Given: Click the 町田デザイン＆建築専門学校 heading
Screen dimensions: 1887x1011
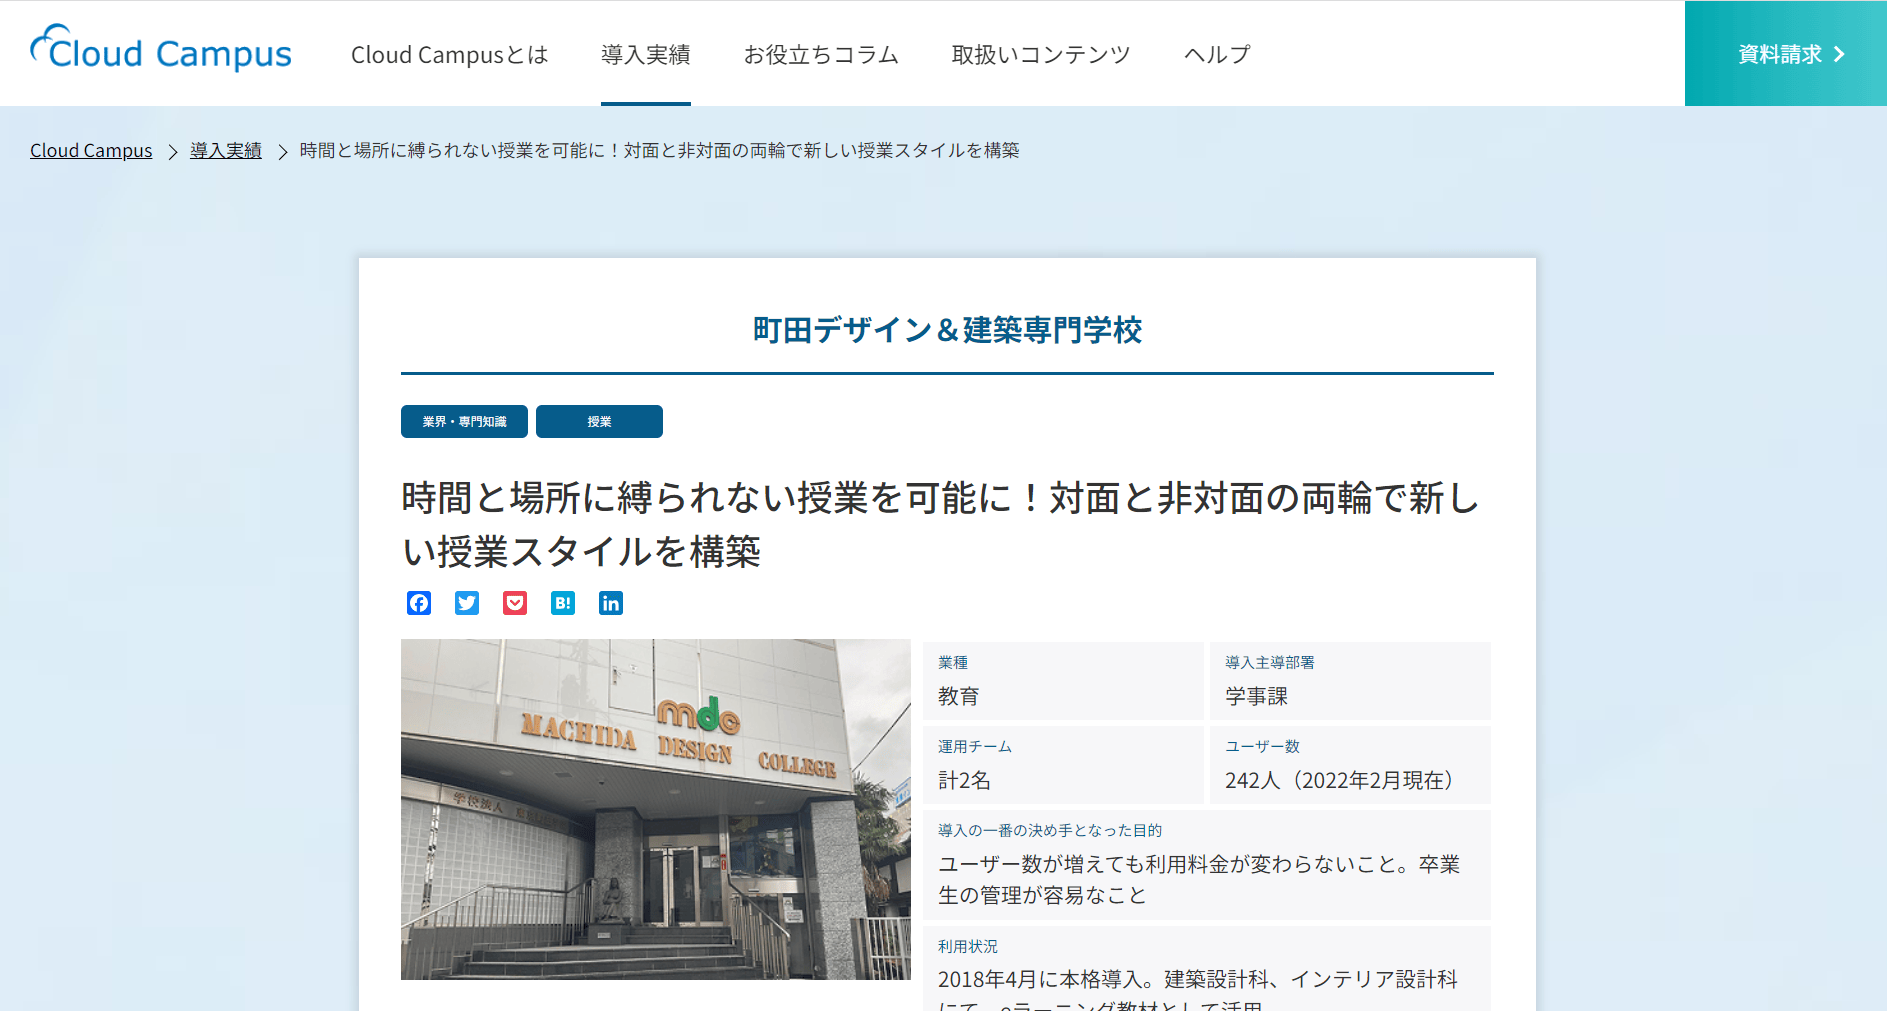Looking at the screenshot, I should tap(947, 330).
